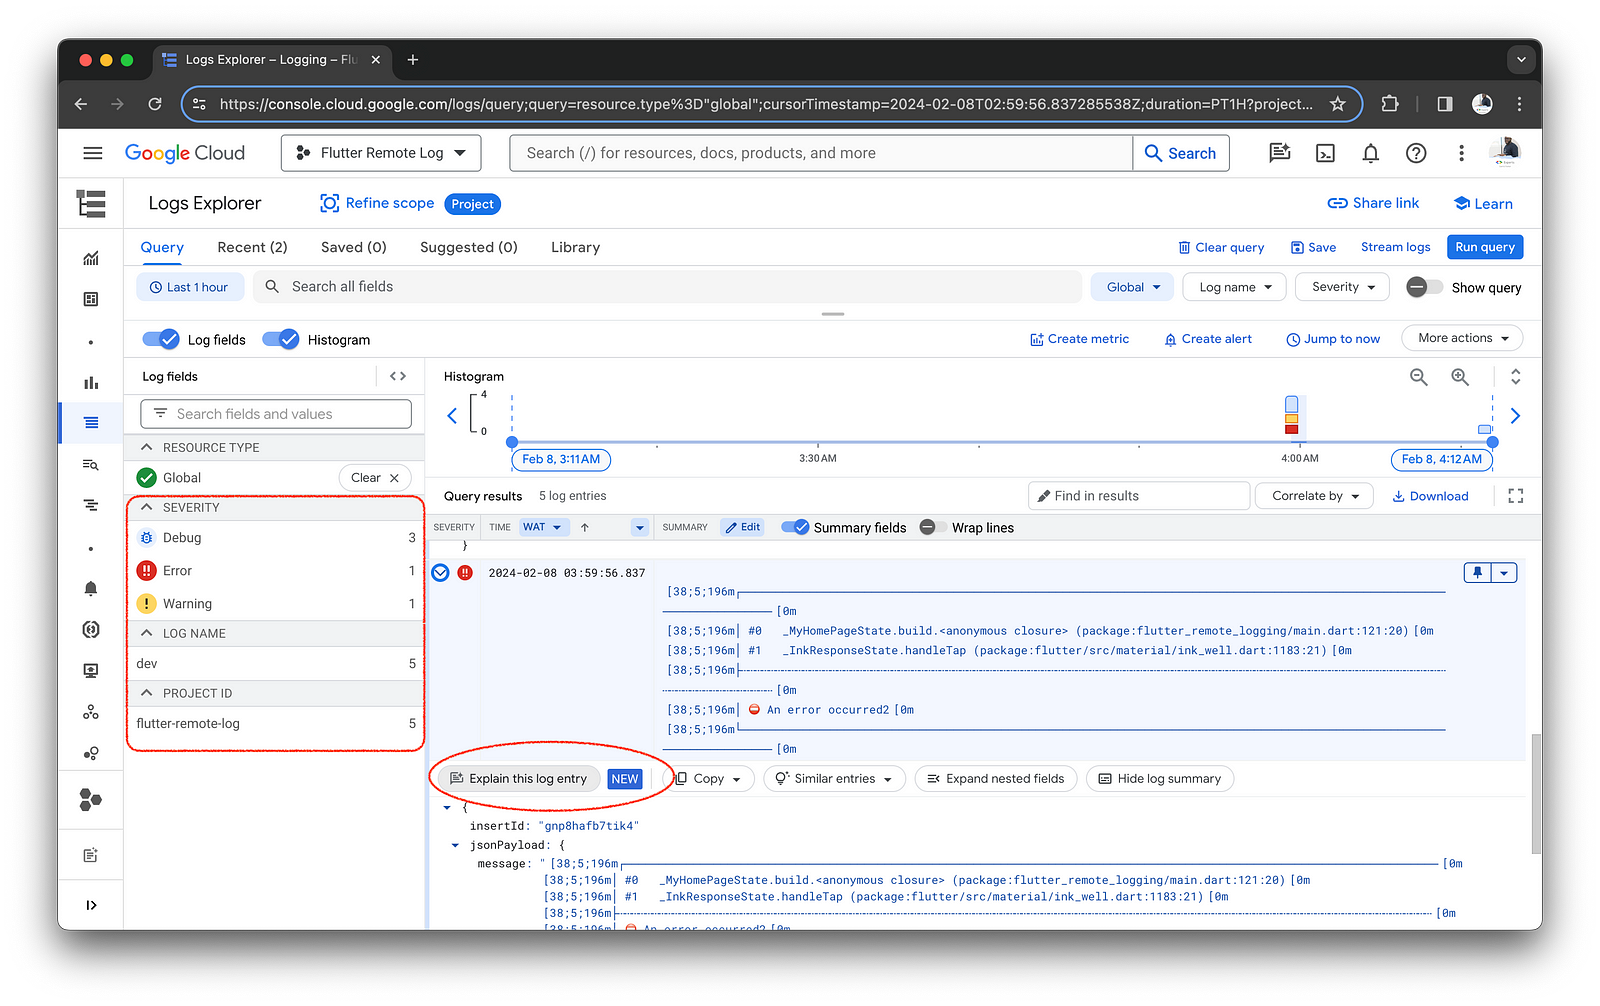The height and width of the screenshot is (1006, 1600).
Task: Open the Severity dropdown
Action: [1343, 287]
